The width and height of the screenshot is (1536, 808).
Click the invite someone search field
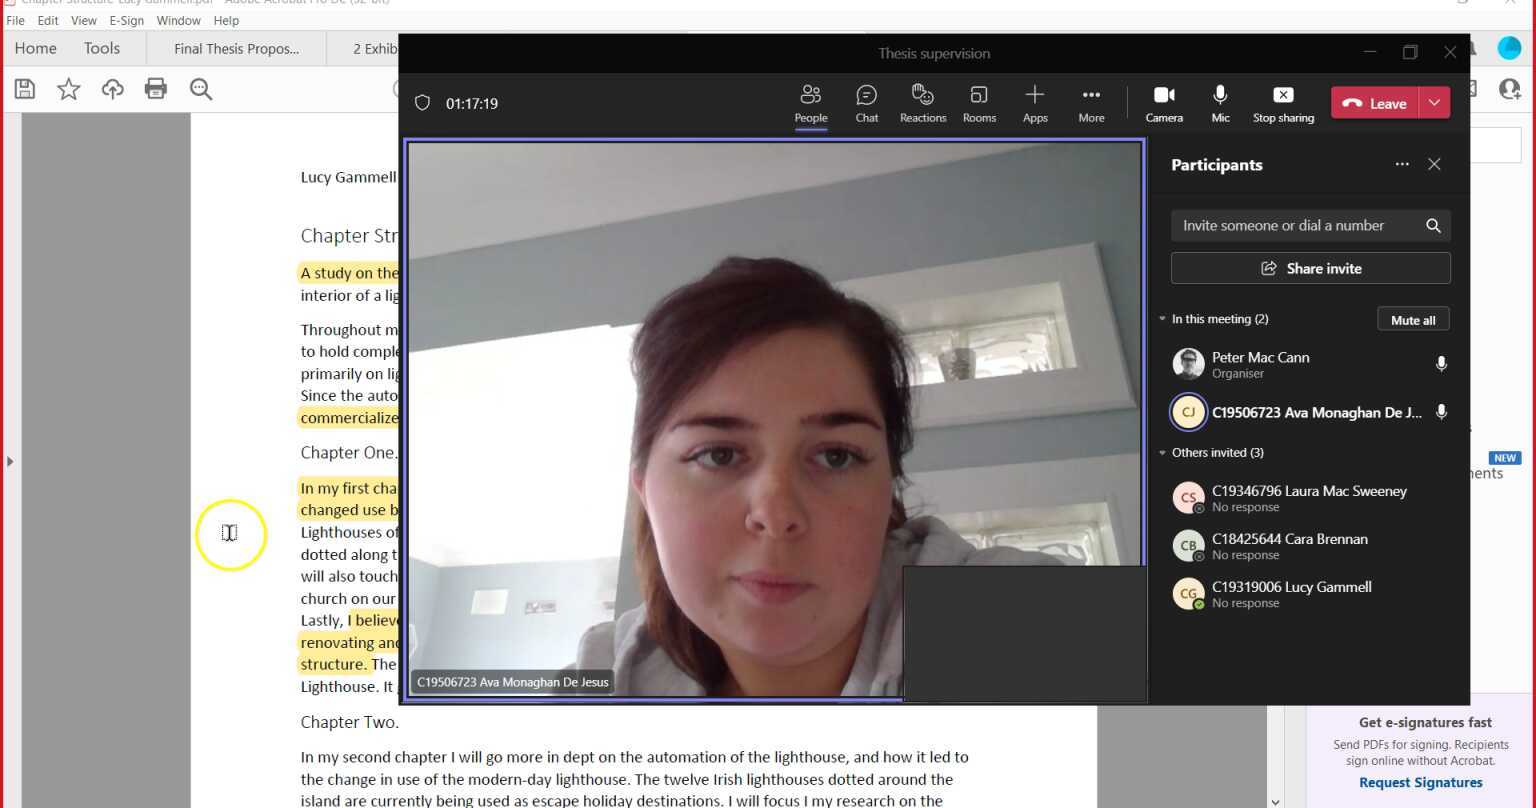pyautogui.click(x=1296, y=226)
